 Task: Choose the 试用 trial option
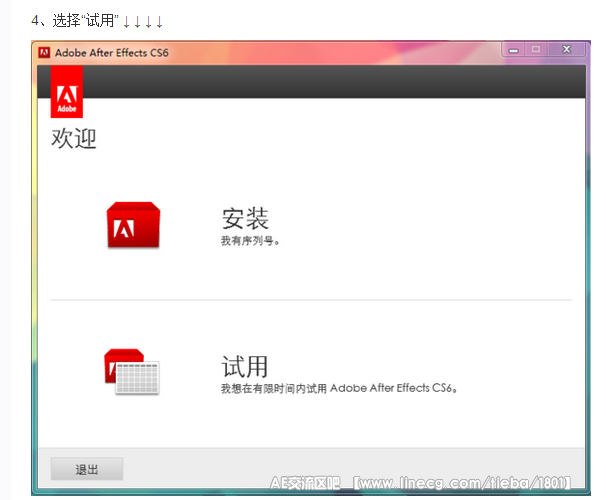pos(245,366)
